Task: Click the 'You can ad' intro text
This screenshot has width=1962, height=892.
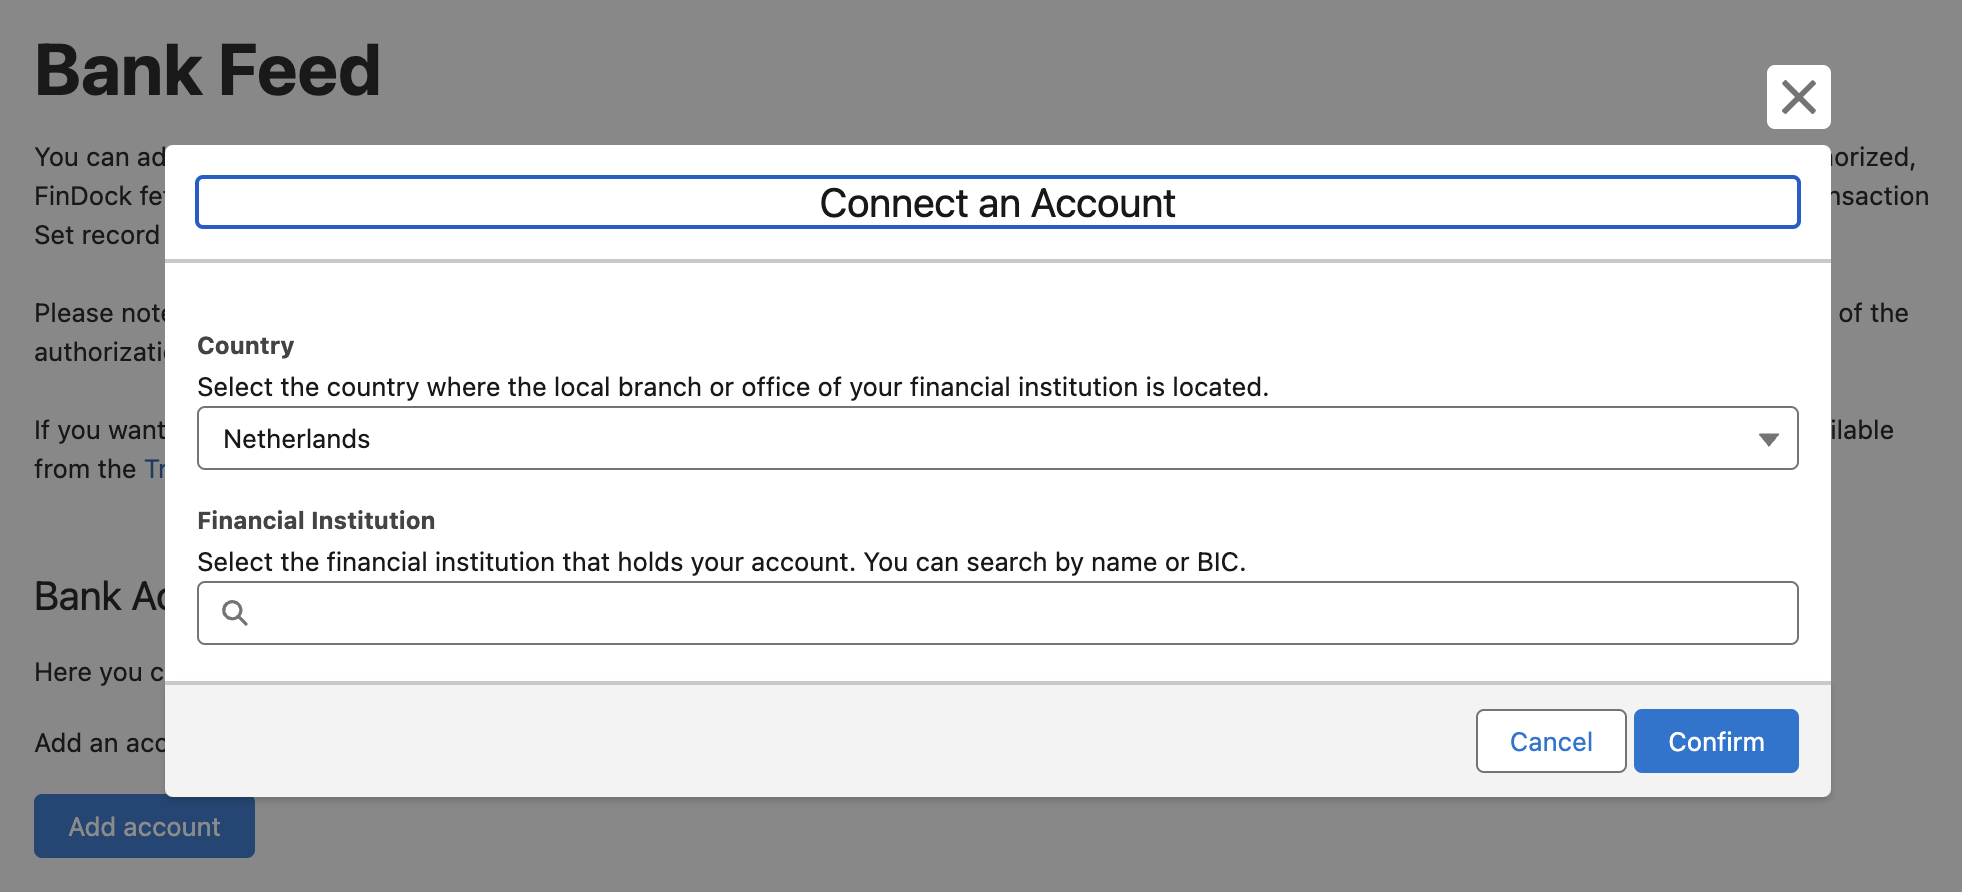Action: [x=98, y=157]
